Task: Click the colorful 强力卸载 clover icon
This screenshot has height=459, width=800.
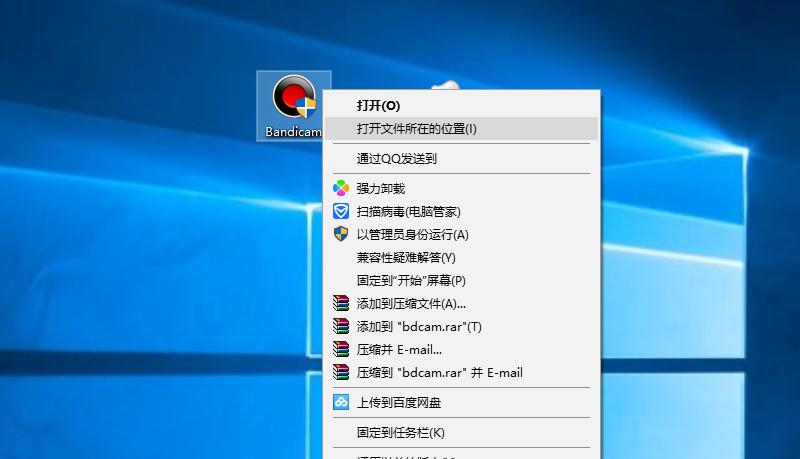Action: (x=341, y=188)
